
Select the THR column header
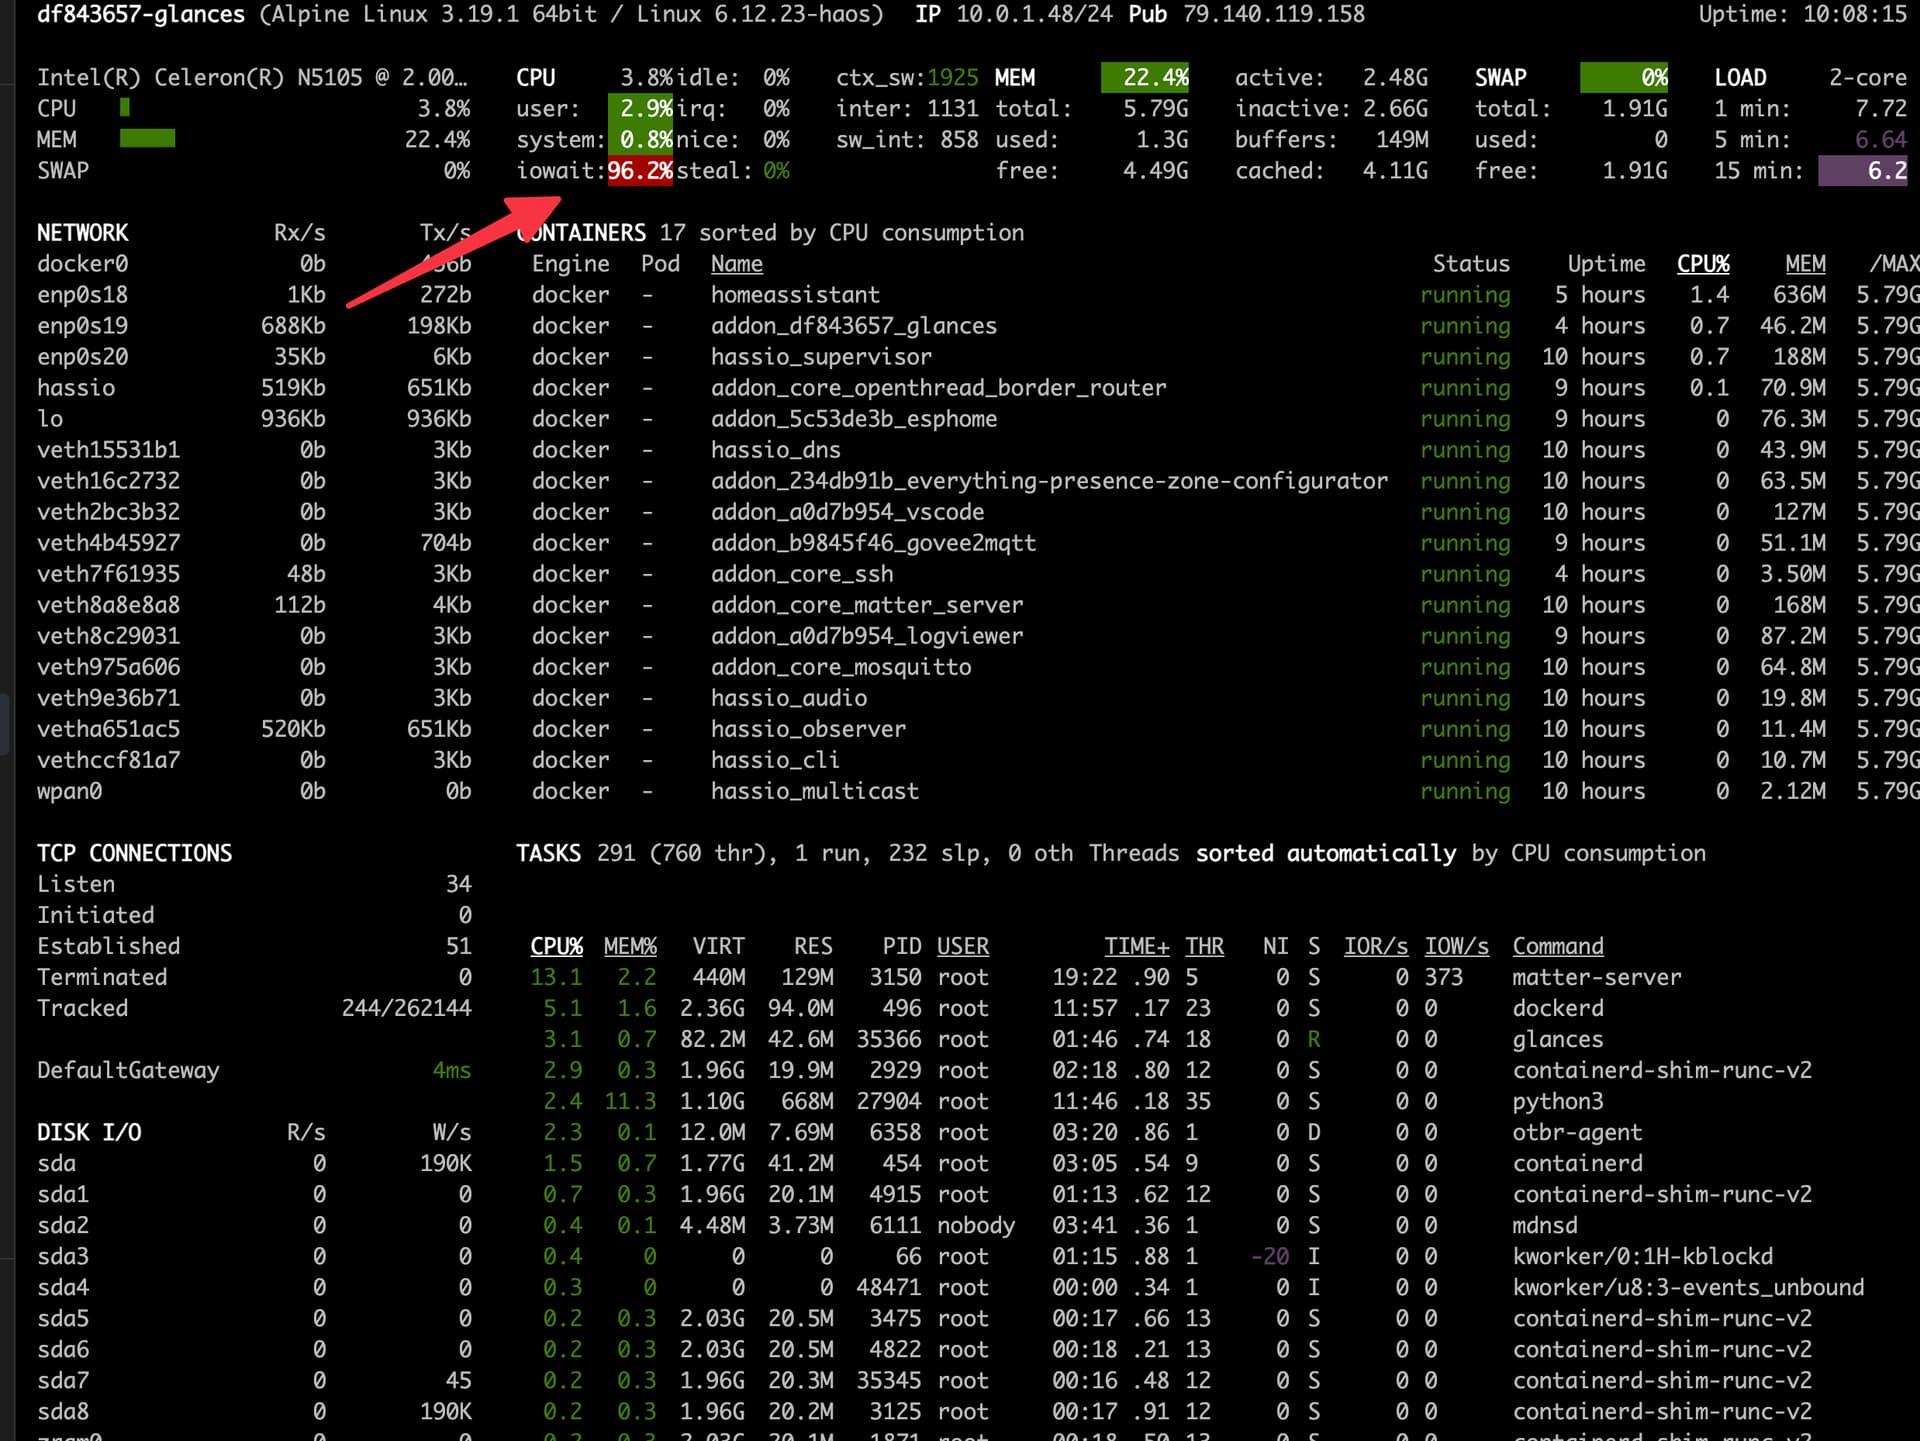(x=1204, y=946)
